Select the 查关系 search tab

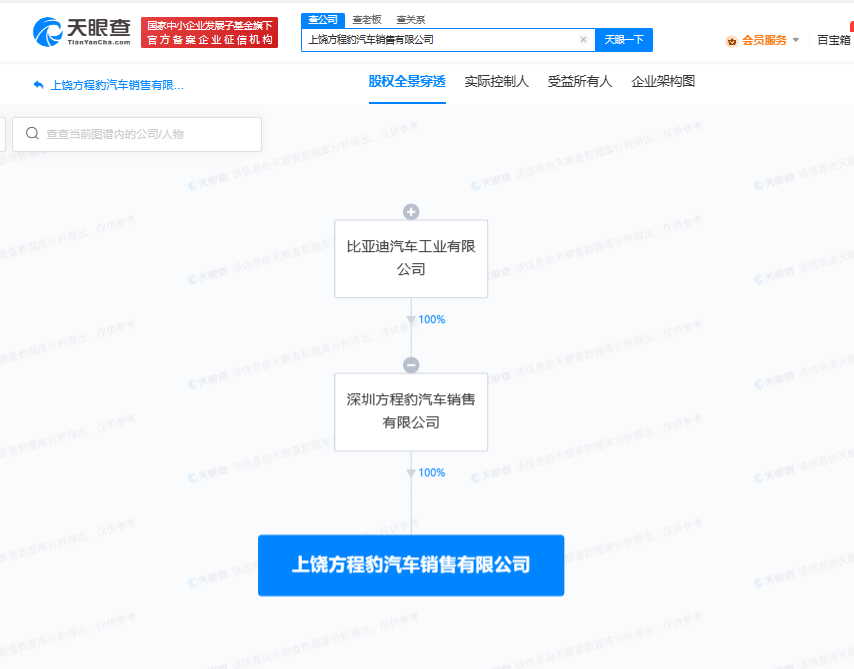point(411,20)
